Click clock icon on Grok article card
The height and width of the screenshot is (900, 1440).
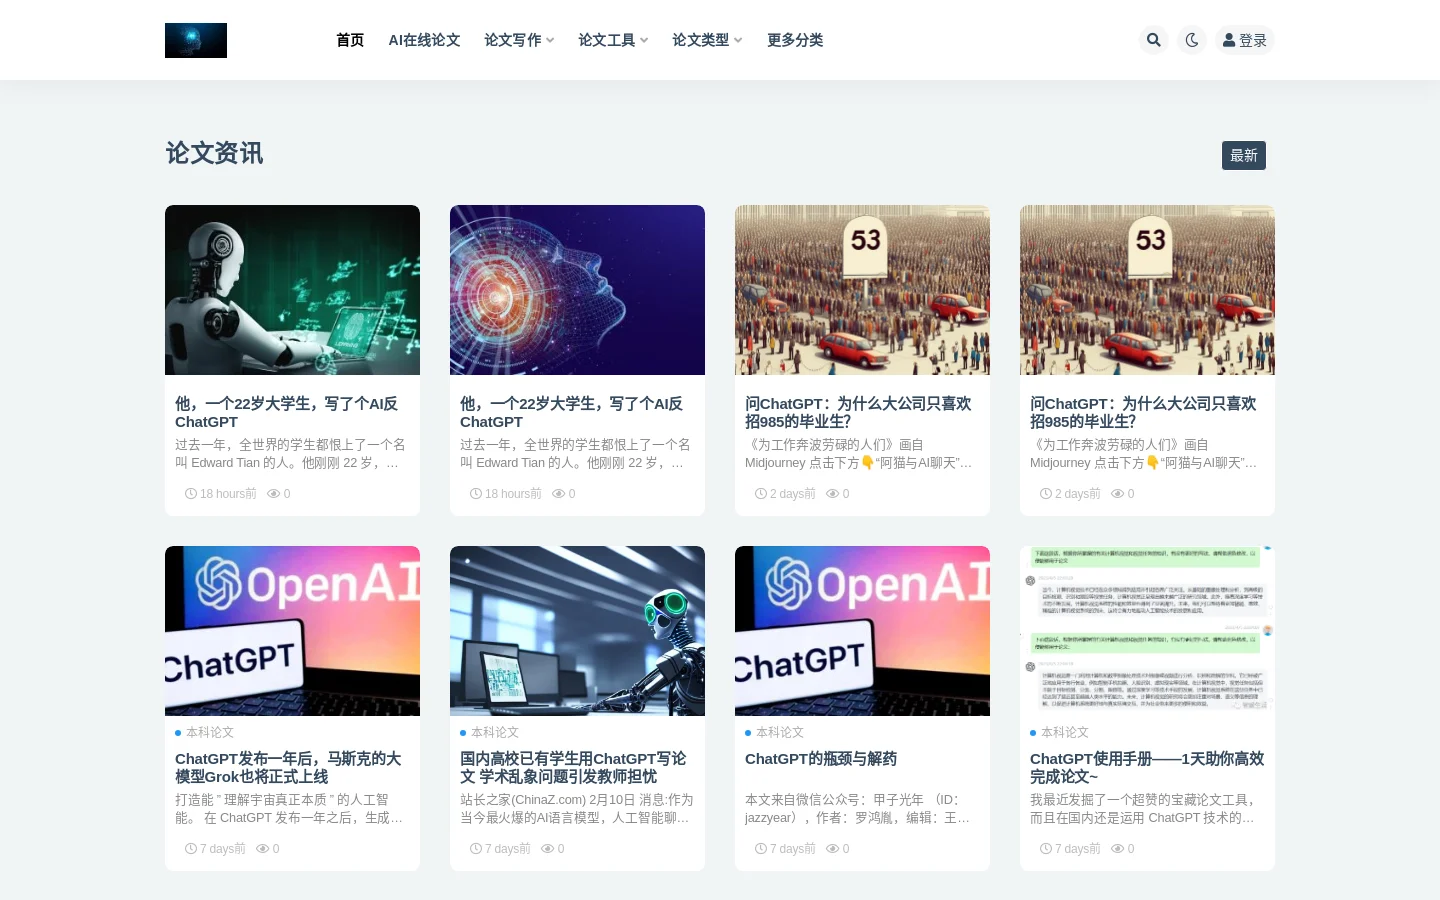tap(191, 848)
